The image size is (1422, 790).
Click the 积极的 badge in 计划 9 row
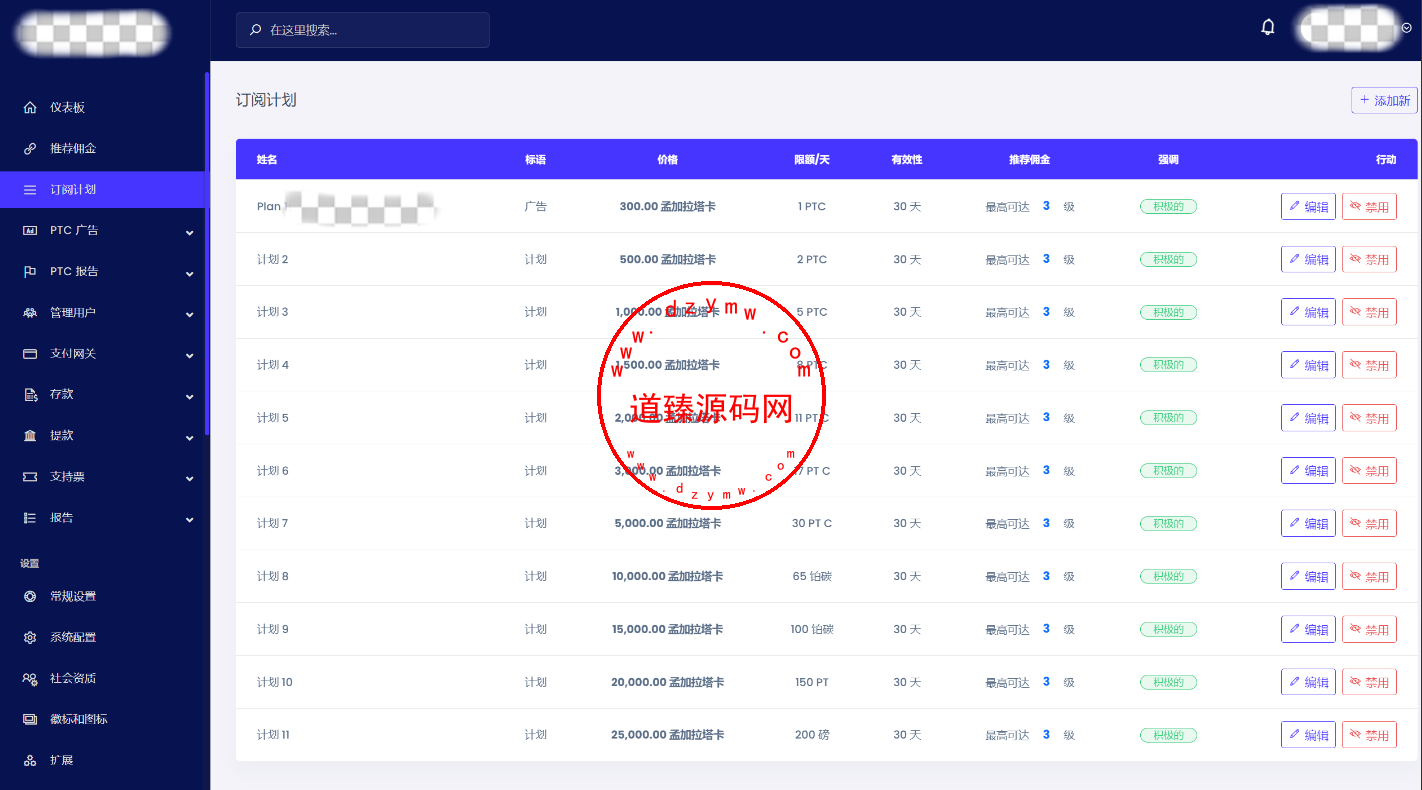1168,629
